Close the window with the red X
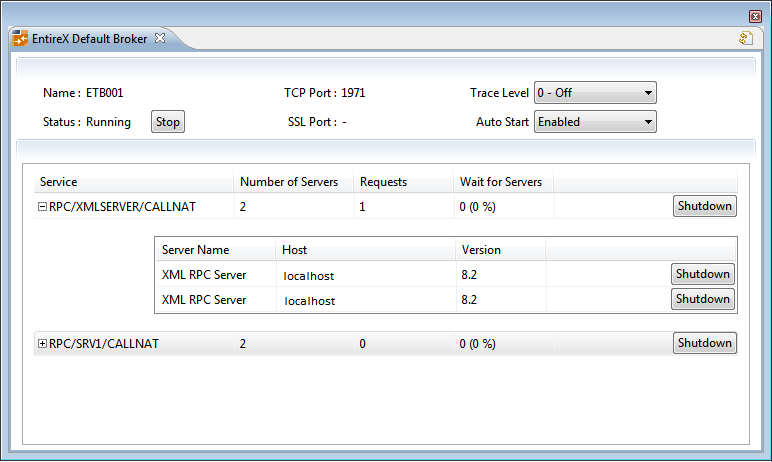The image size is (772, 462). (755, 16)
